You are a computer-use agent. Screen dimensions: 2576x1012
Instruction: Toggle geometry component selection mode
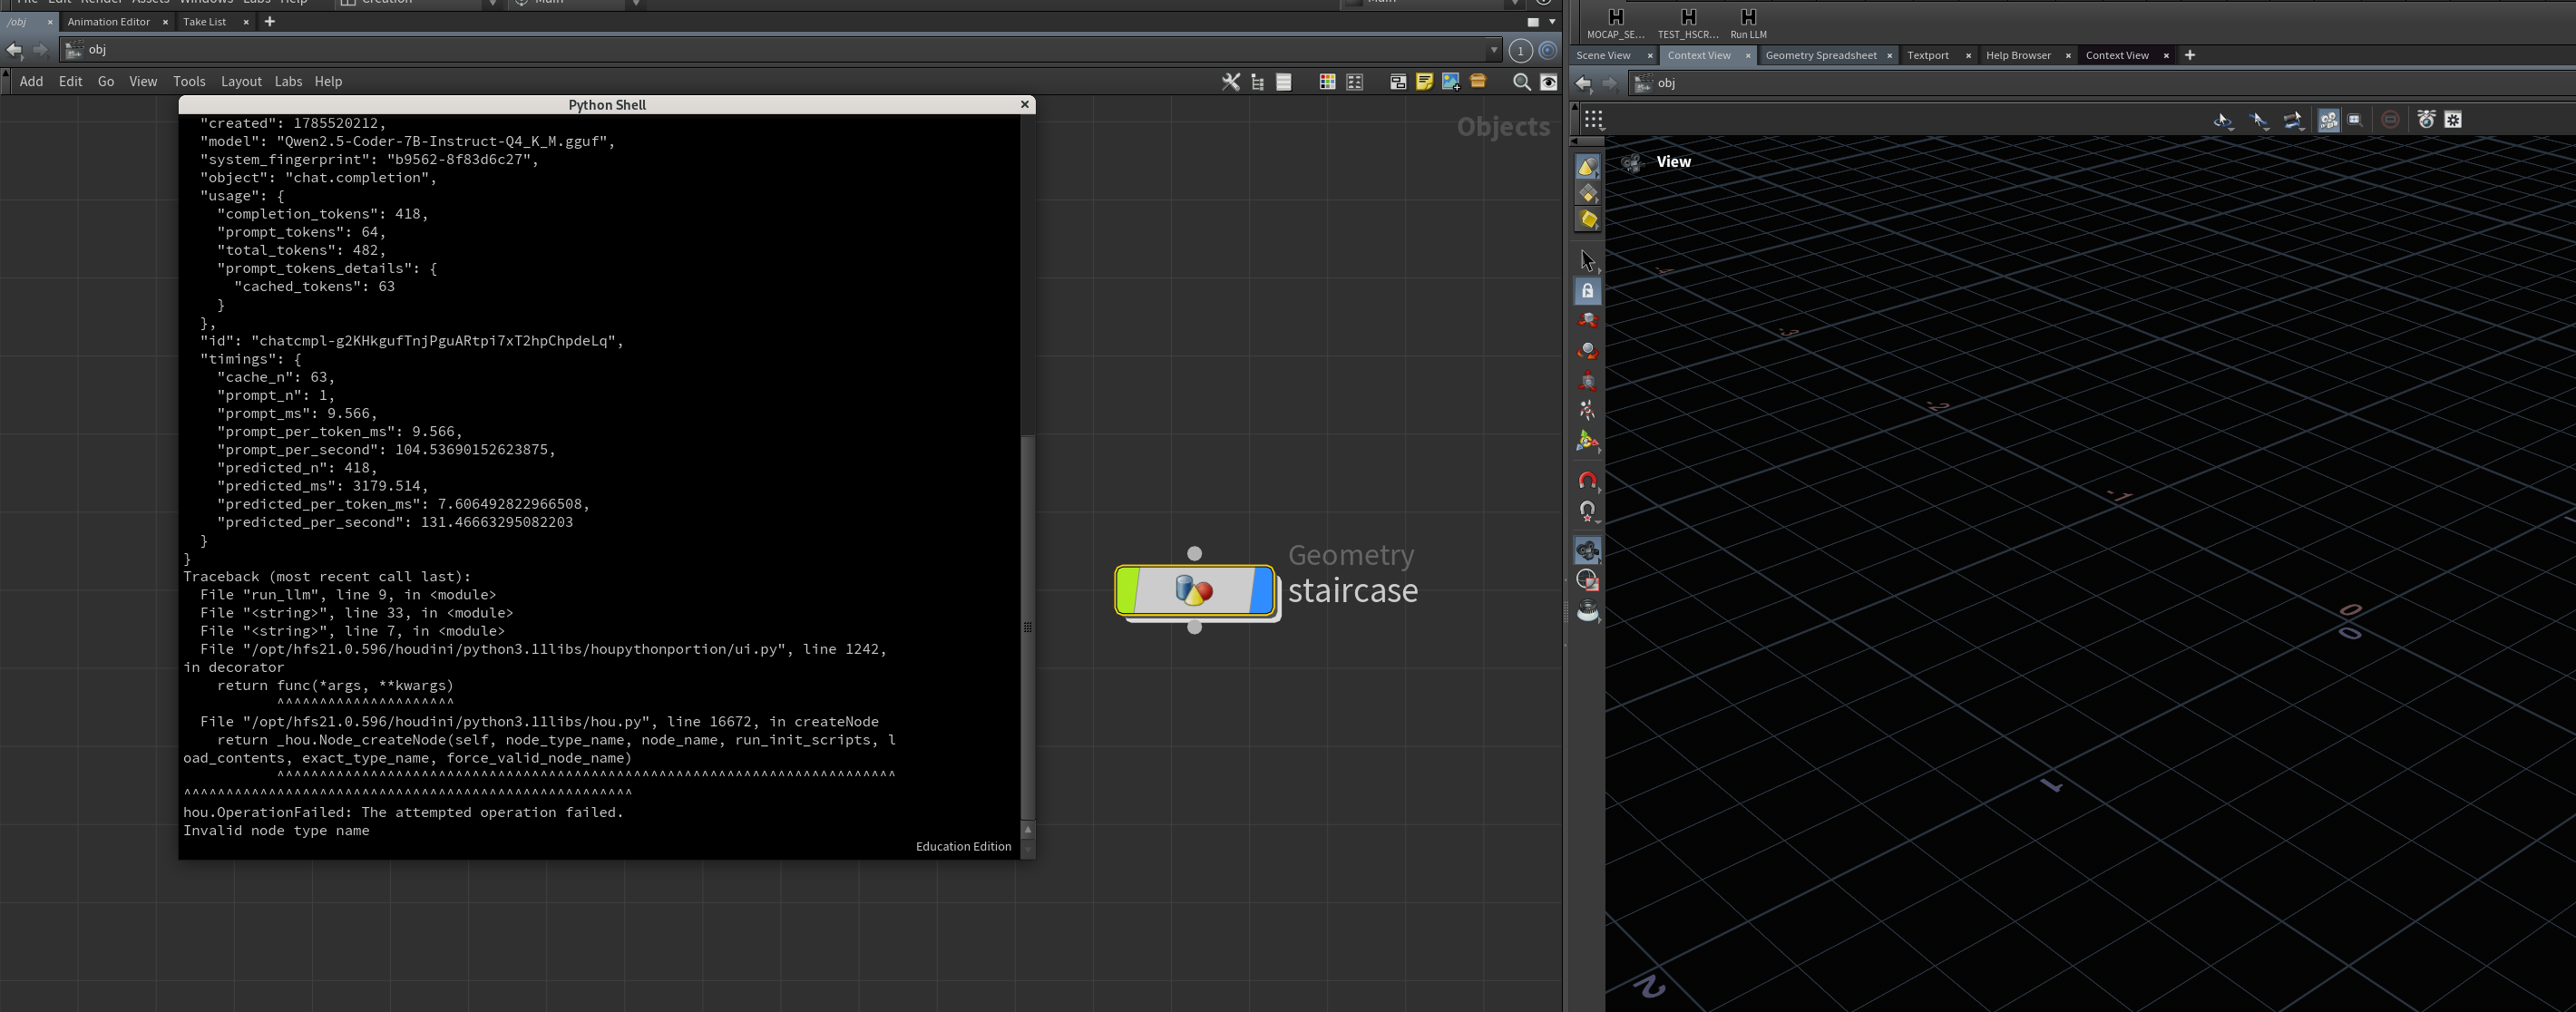coord(1587,193)
